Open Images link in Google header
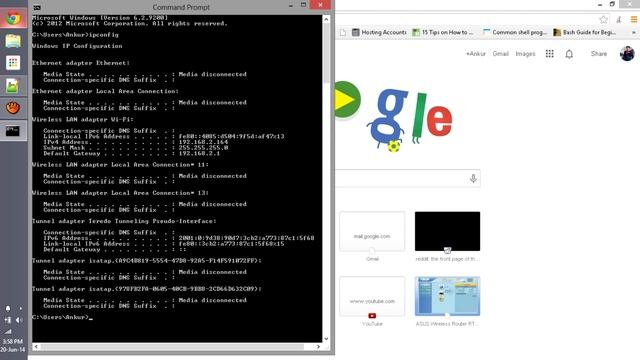 pos(525,54)
